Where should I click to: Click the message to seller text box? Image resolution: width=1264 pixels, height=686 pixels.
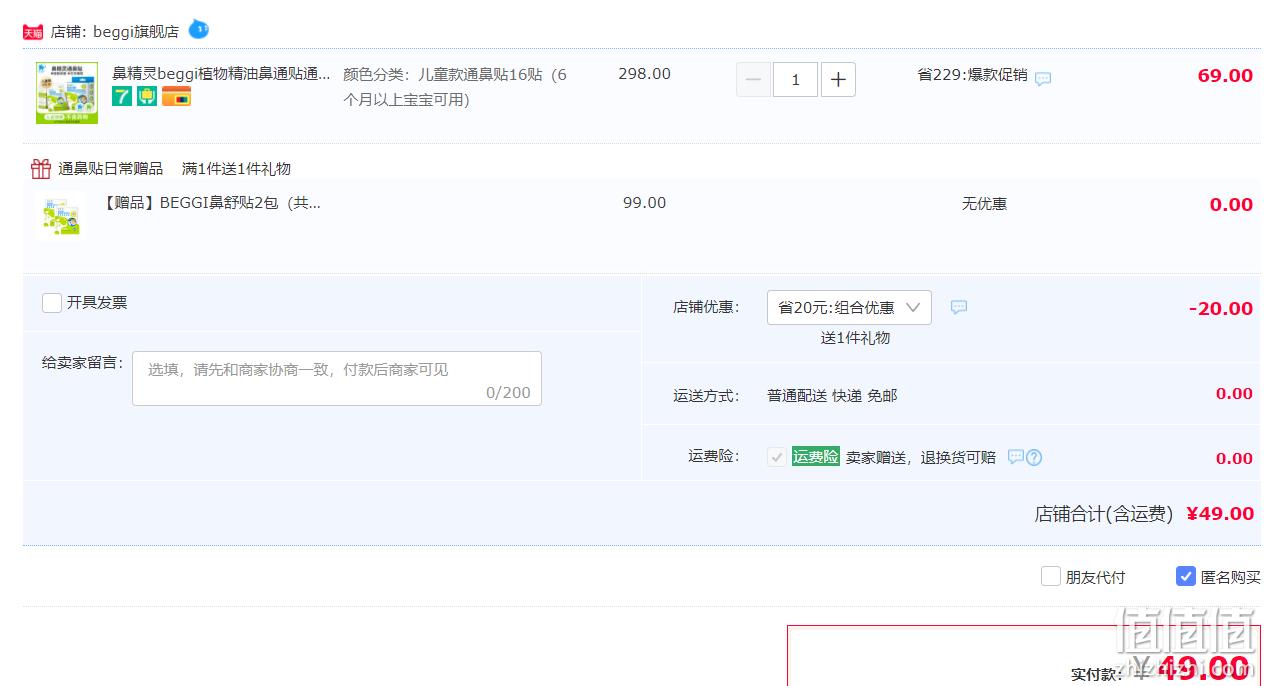click(337, 378)
